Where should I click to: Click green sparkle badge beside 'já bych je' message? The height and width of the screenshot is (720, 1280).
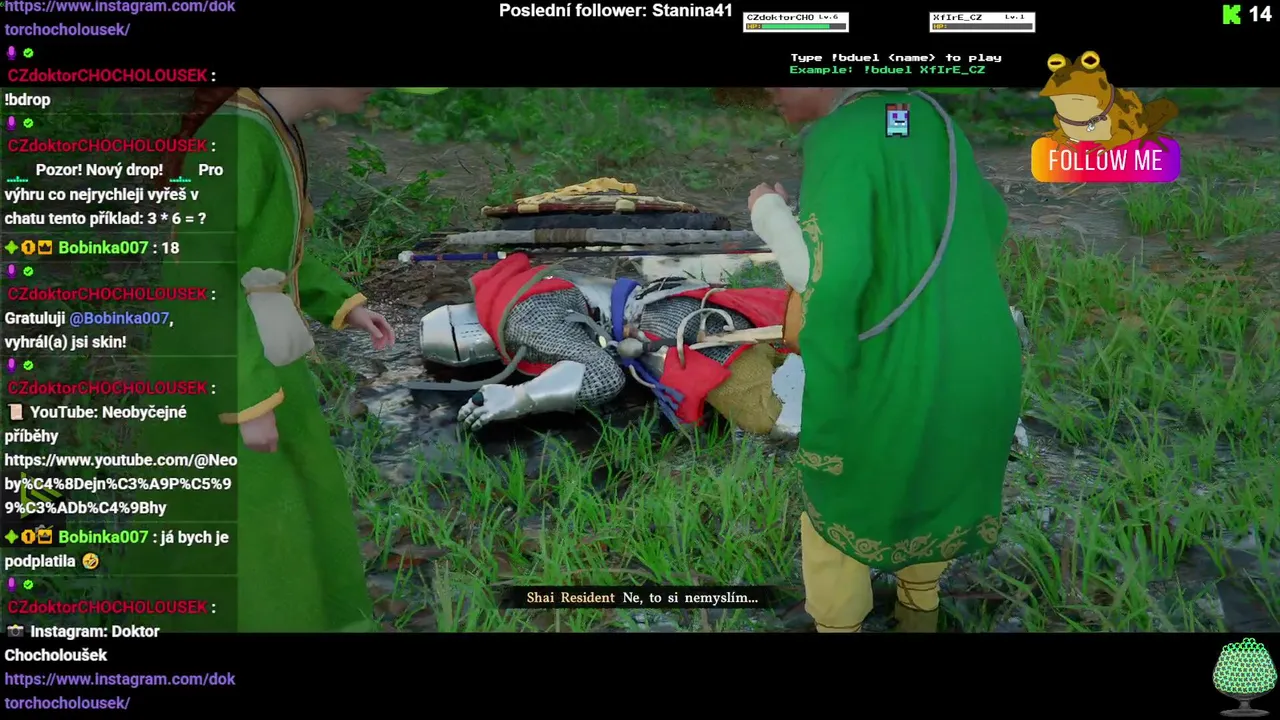coord(11,537)
